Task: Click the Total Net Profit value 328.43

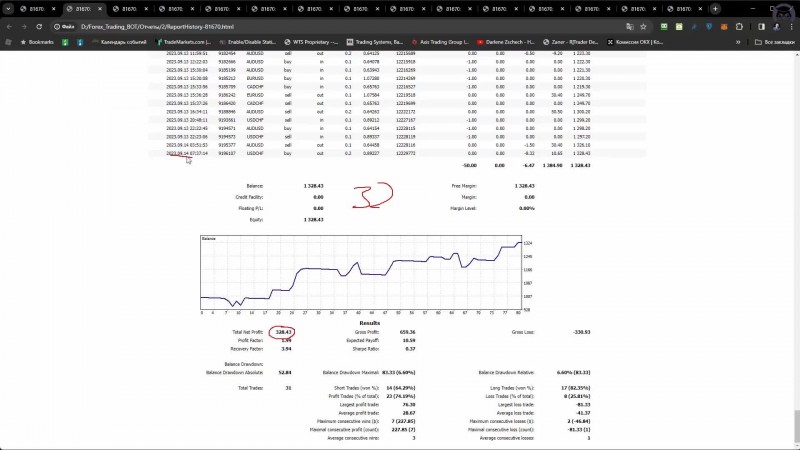Action: pyautogui.click(x=283, y=332)
